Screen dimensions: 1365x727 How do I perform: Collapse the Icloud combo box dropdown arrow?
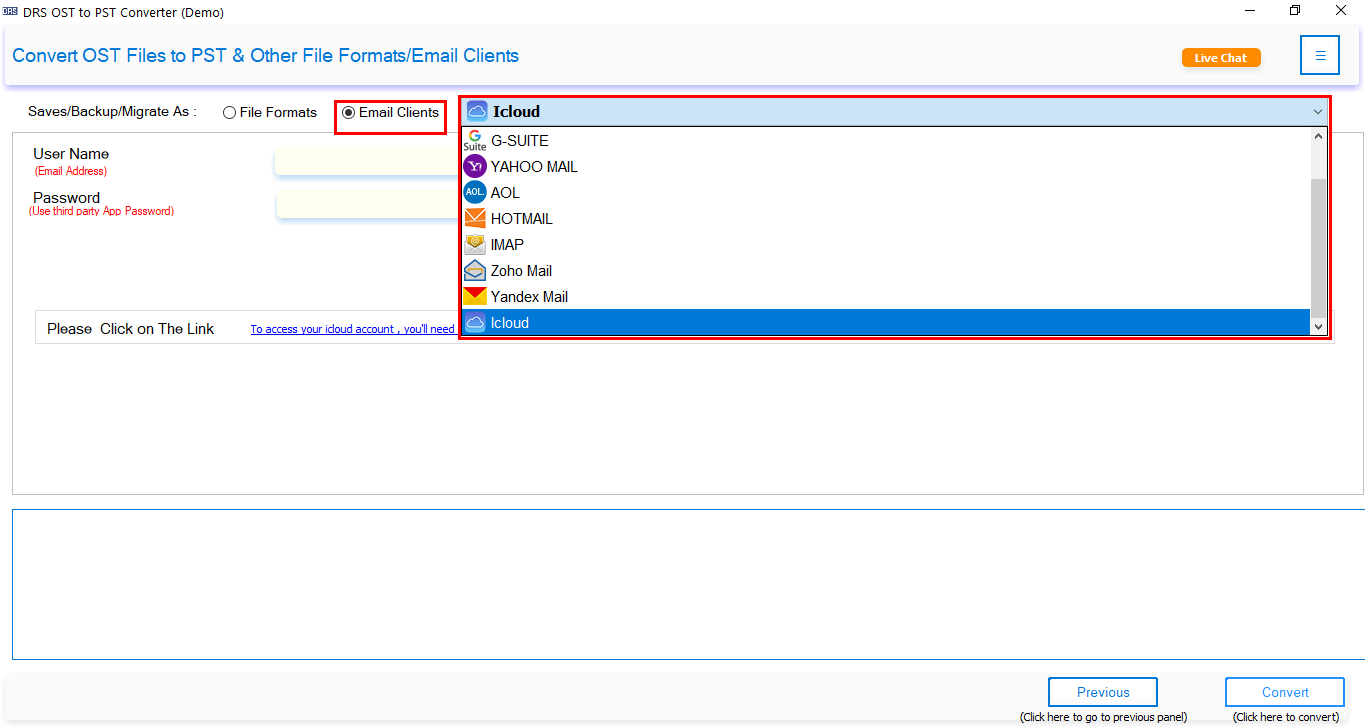coord(1318,112)
